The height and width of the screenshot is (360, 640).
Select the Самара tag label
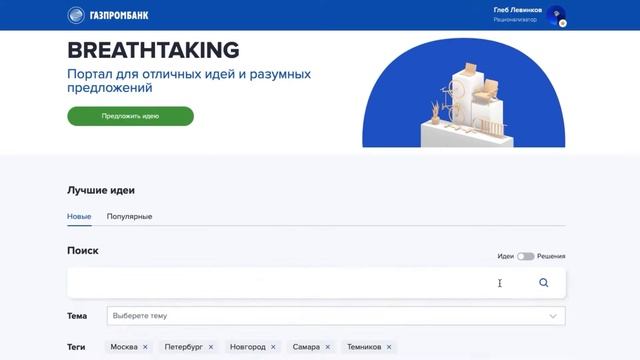306,347
